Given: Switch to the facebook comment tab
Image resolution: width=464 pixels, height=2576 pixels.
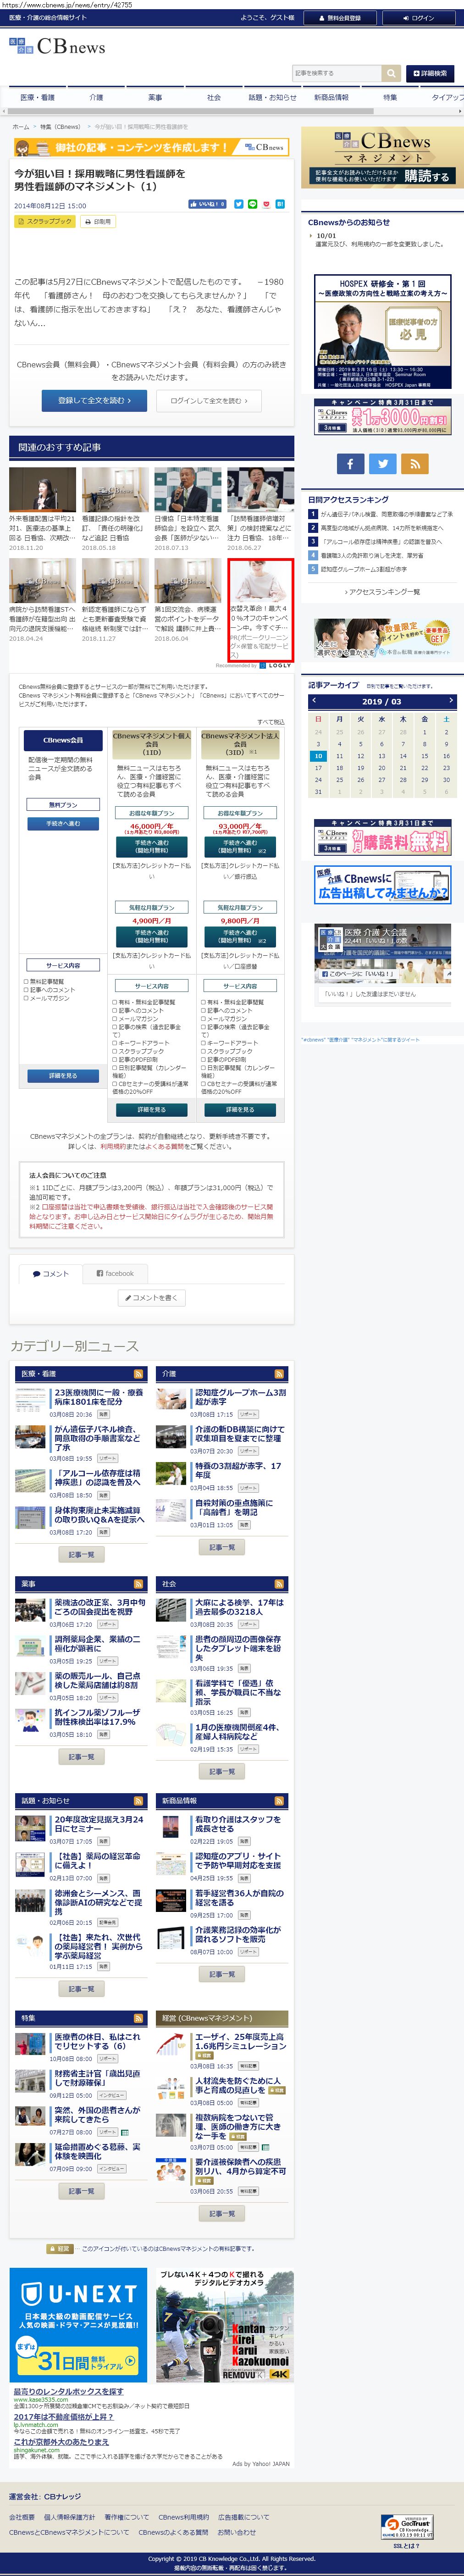Looking at the screenshot, I should pos(115,1273).
